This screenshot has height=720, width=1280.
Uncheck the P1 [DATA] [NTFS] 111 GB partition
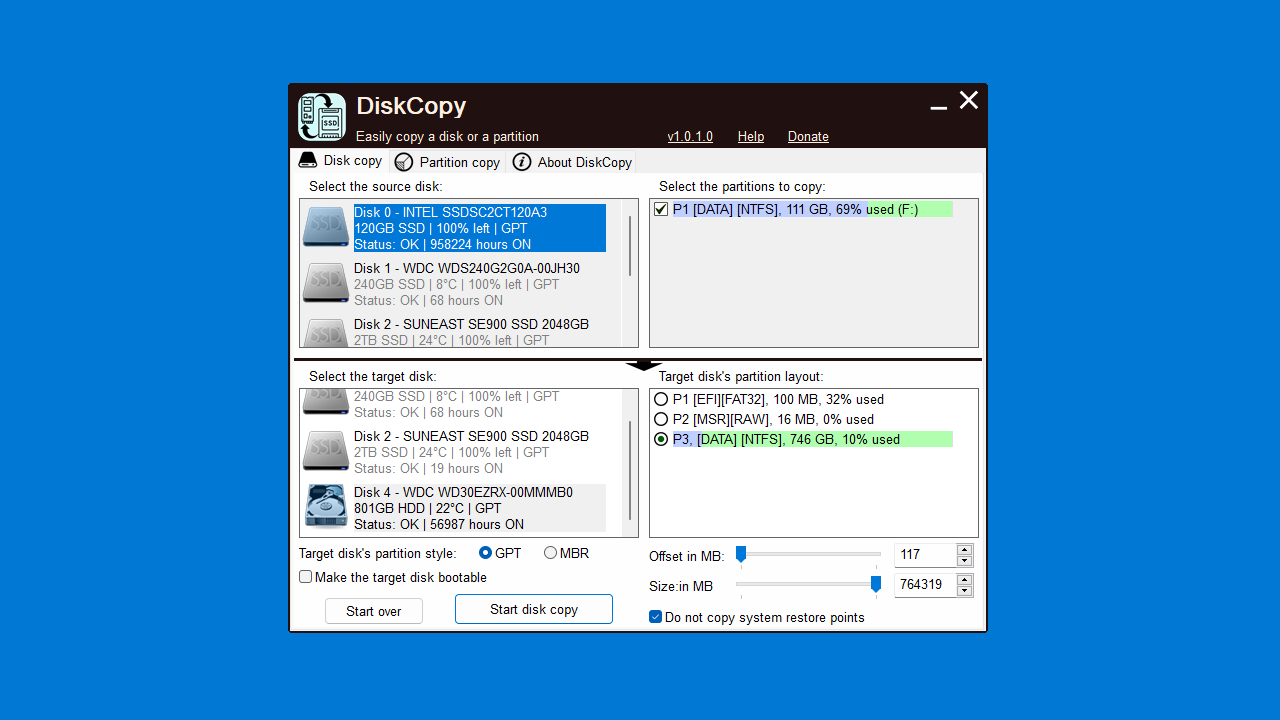point(660,209)
